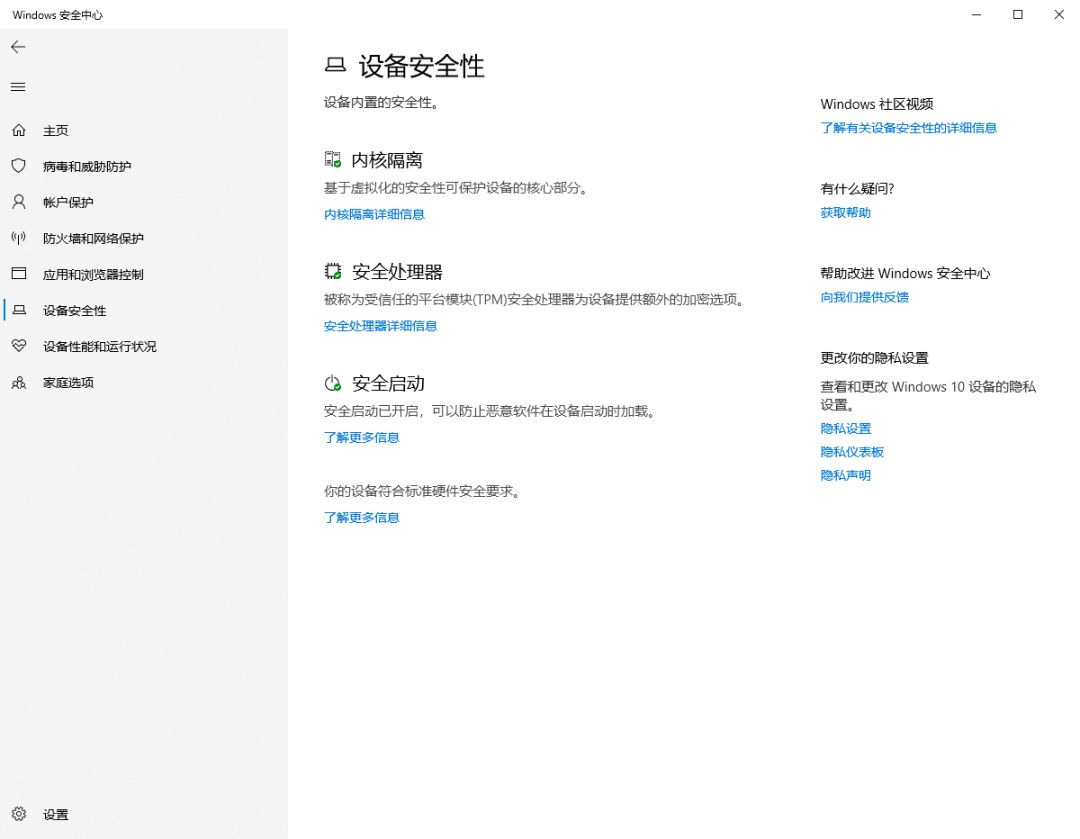Click the 设备安全性 page title
The height and width of the screenshot is (839, 1080).
pos(422,66)
